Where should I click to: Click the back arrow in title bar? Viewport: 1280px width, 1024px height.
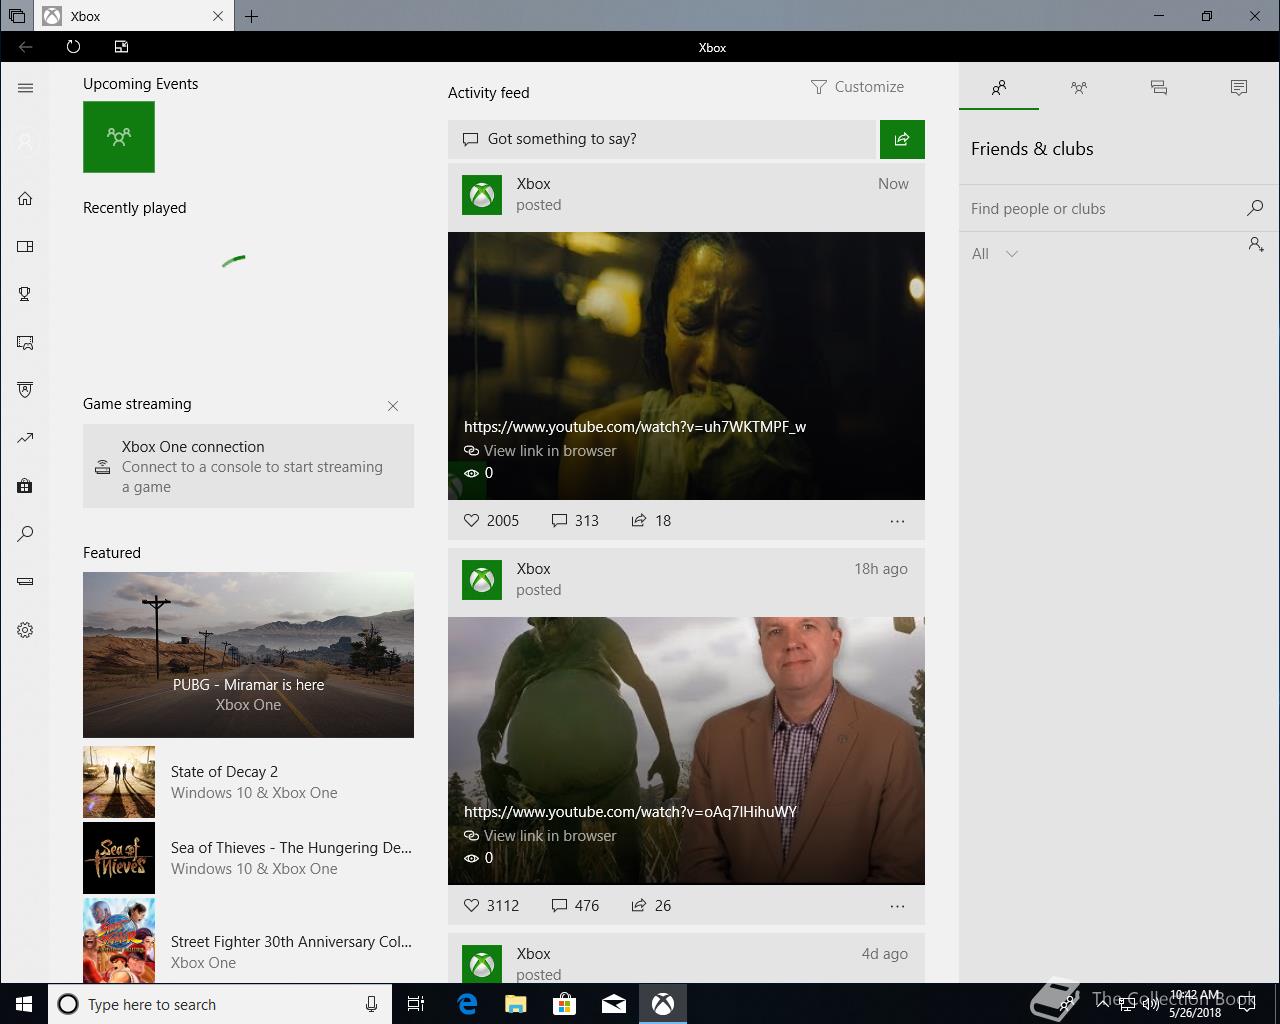(26, 46)
